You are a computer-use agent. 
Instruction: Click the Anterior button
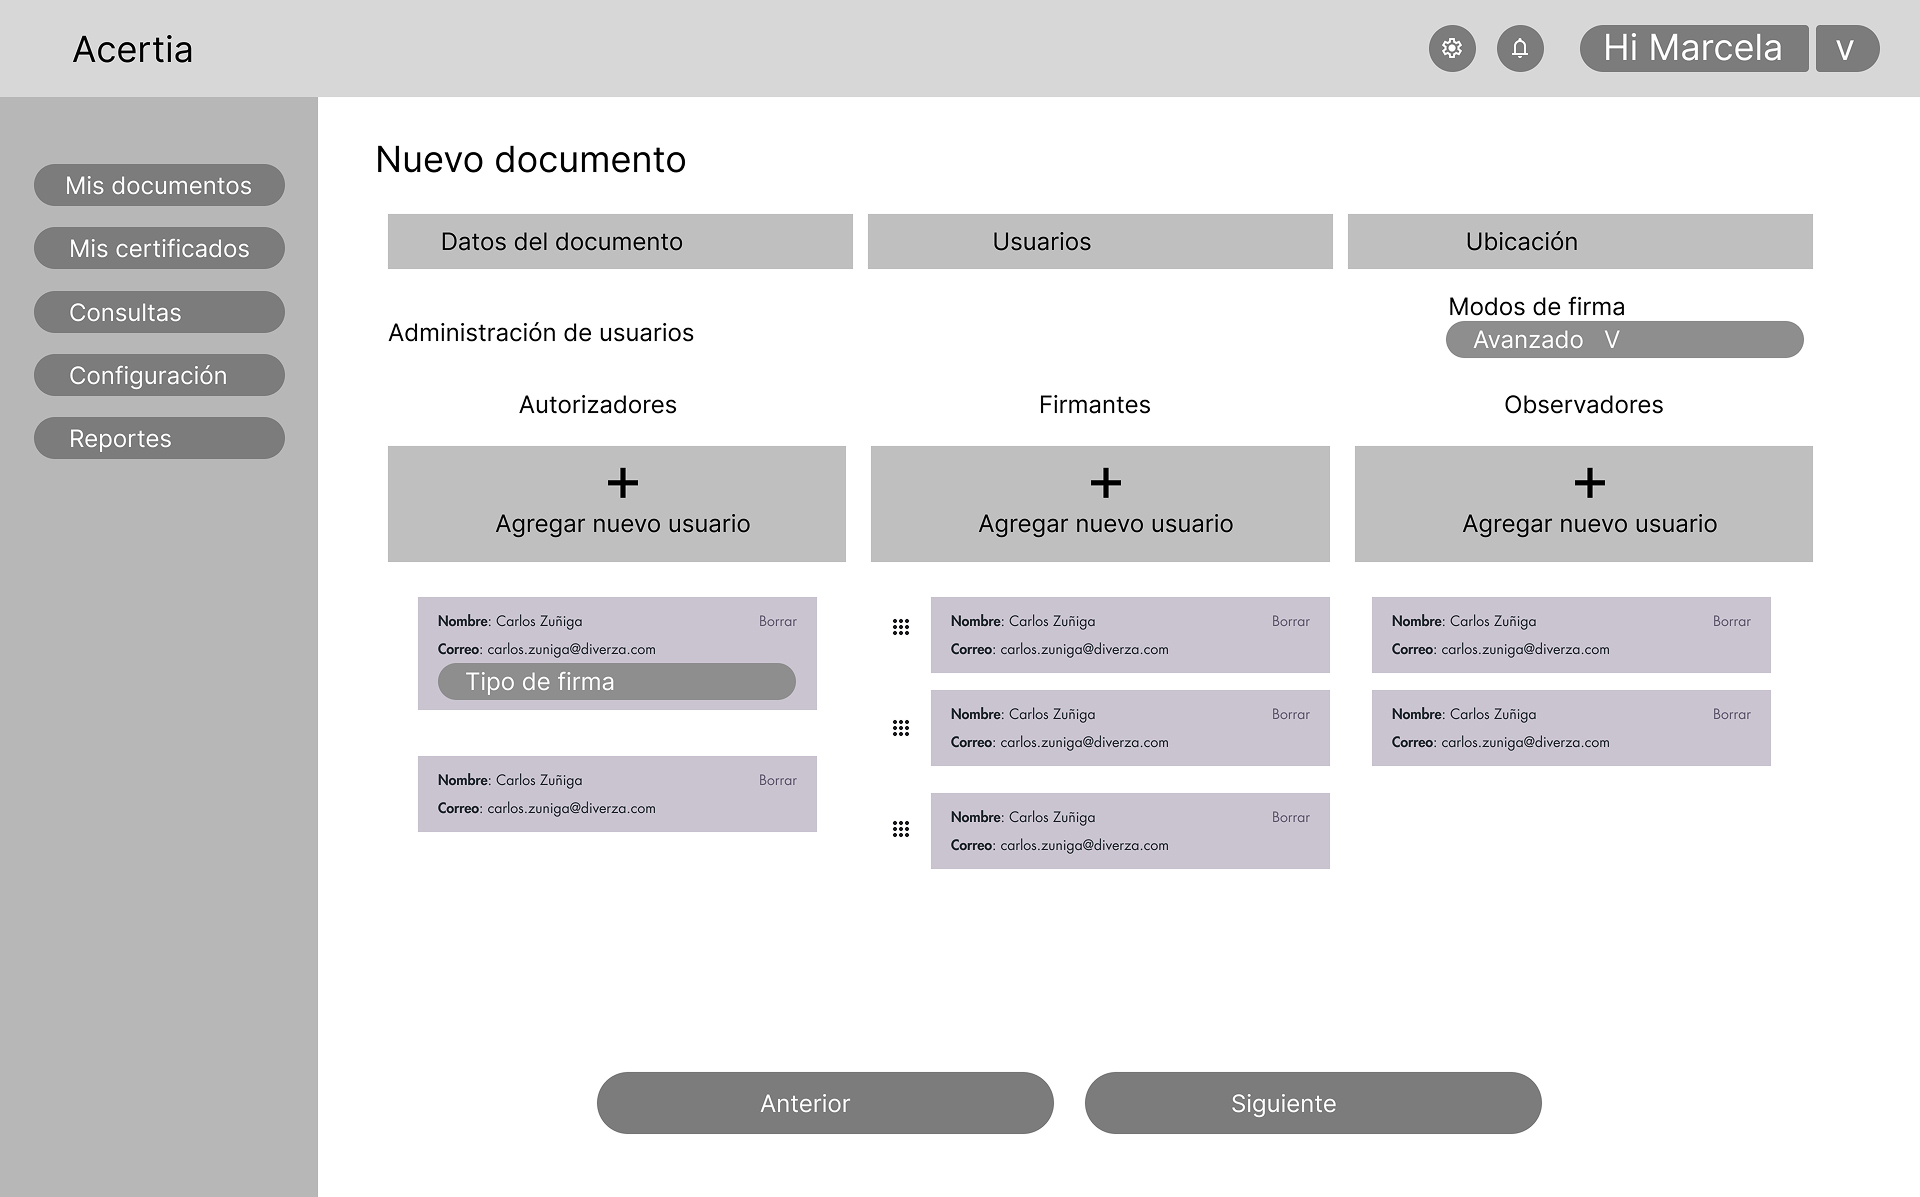(825, 1103)
